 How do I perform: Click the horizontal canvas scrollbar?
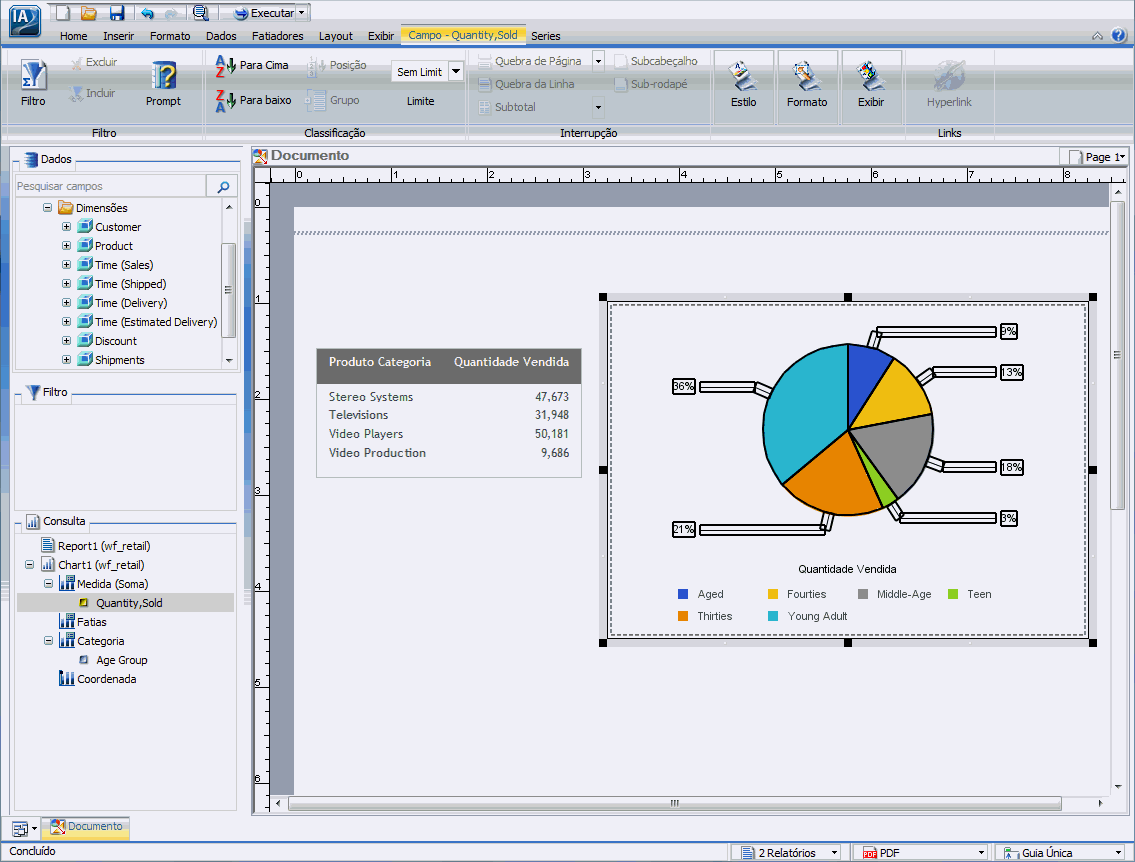tap(675, 803)
